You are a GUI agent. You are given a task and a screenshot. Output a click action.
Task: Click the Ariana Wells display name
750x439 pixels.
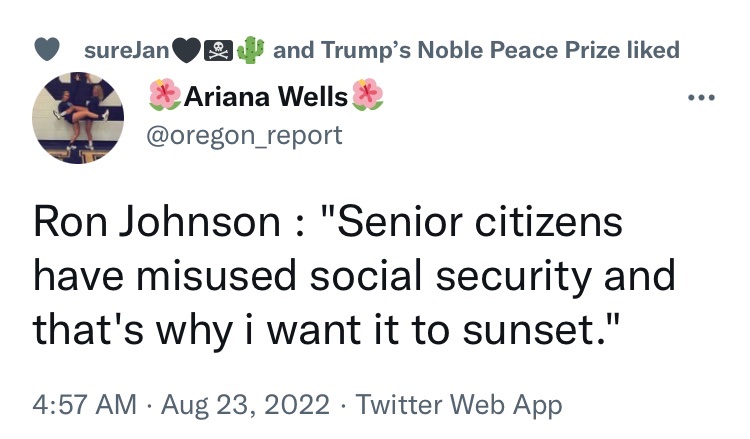coord(265,98)
